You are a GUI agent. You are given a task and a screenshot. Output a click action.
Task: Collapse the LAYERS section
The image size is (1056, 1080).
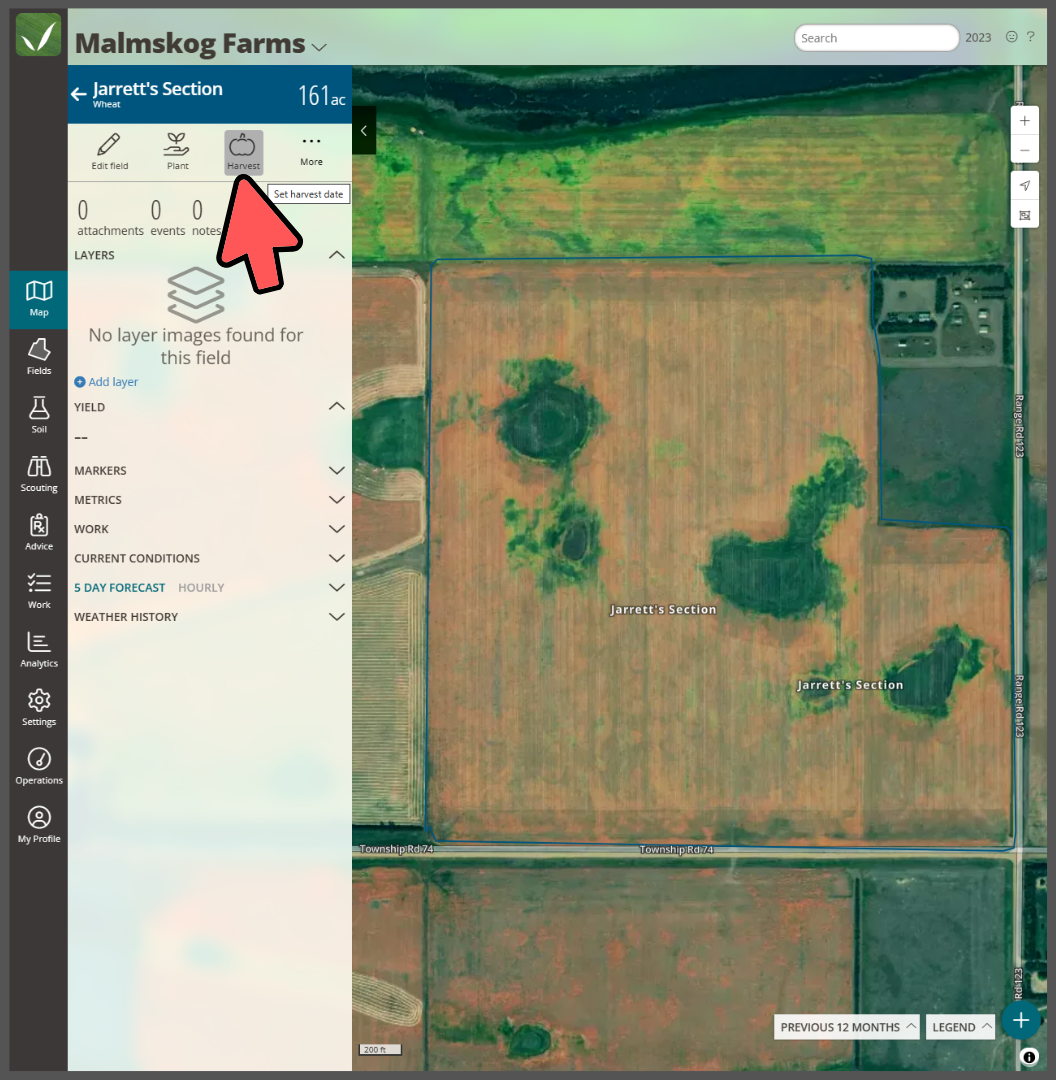(x=337, y=255)
